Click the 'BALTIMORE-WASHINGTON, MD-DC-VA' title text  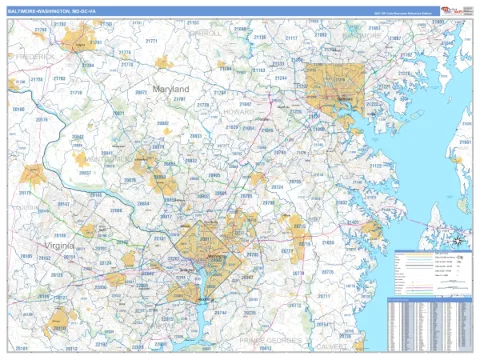(x=52, y=11)
